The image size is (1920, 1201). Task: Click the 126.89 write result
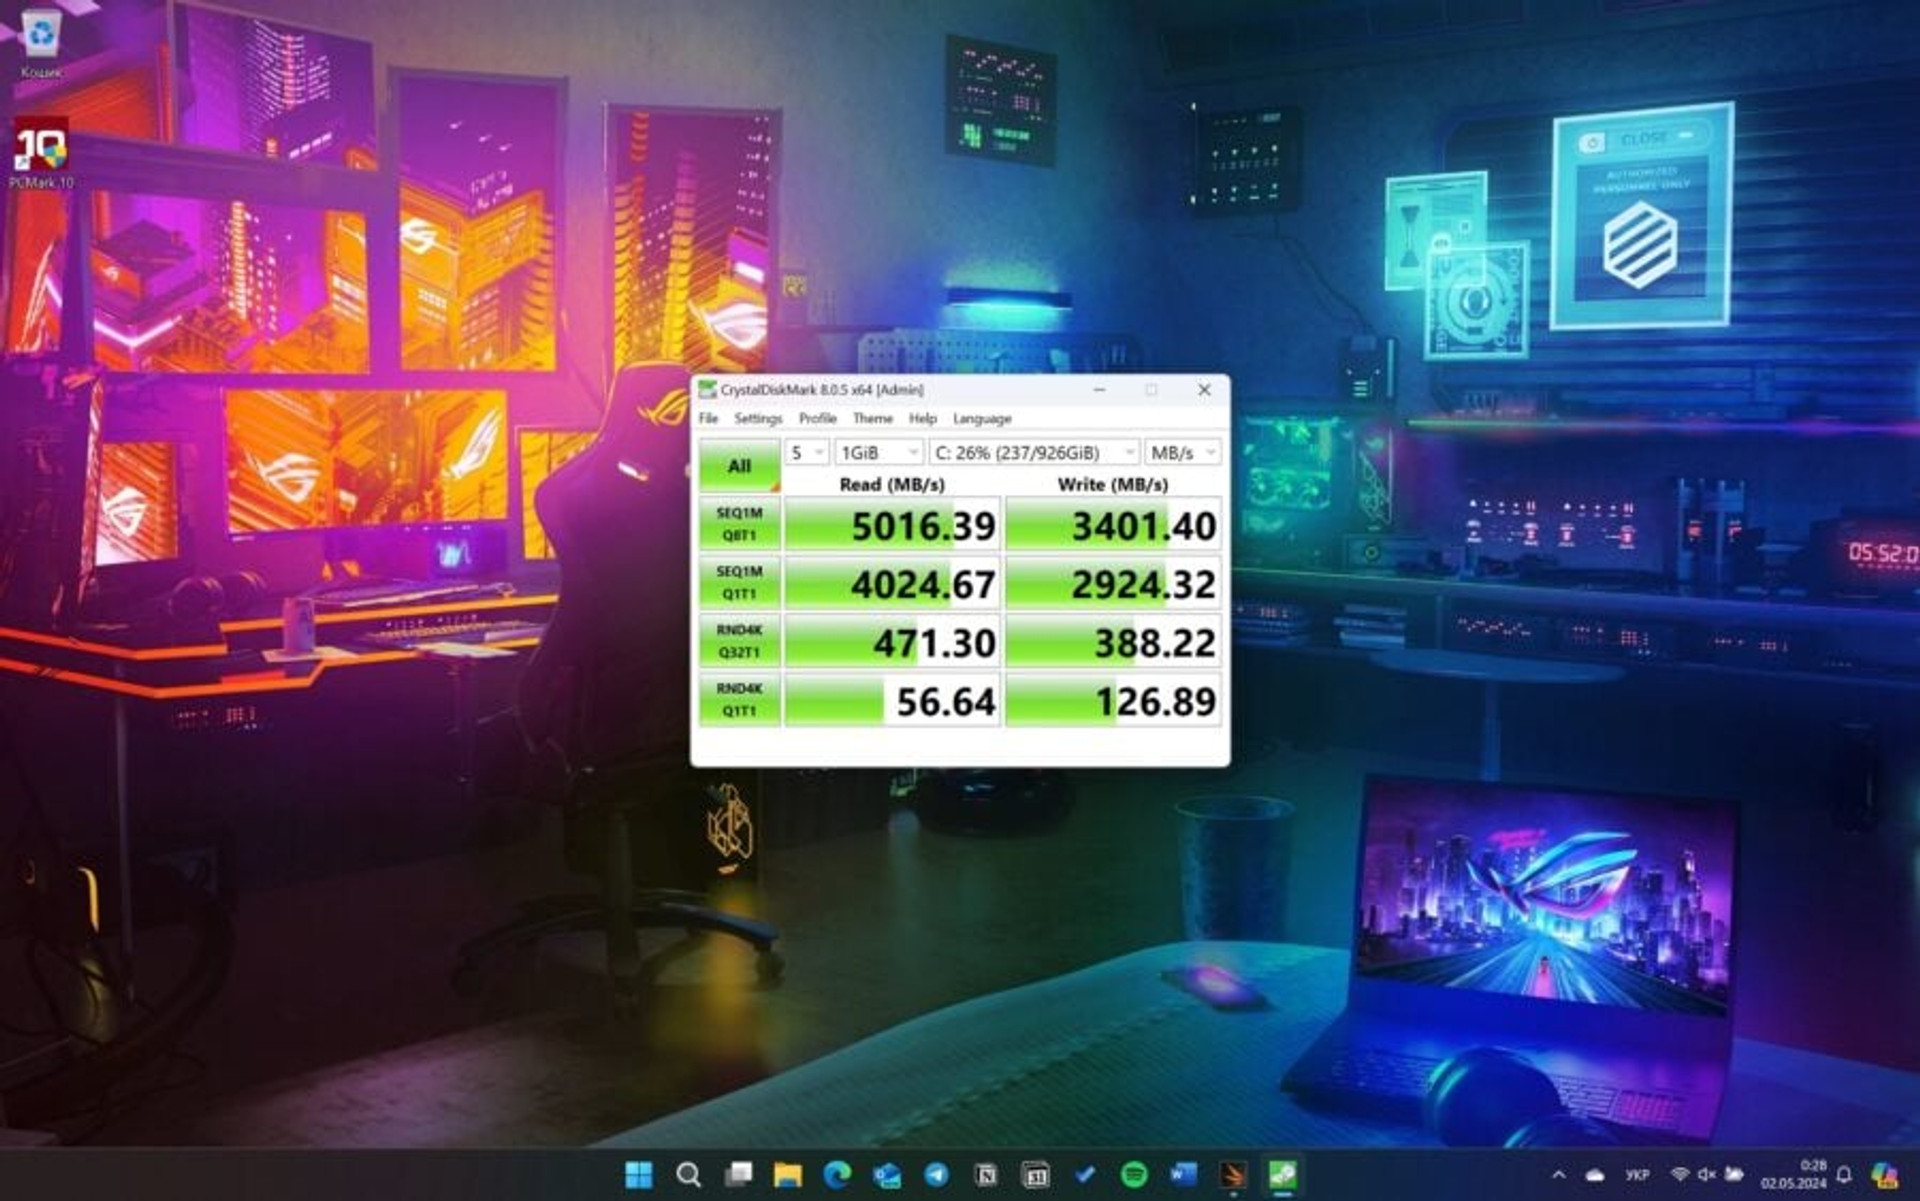pyautogui.click(x=1113, y=699)
